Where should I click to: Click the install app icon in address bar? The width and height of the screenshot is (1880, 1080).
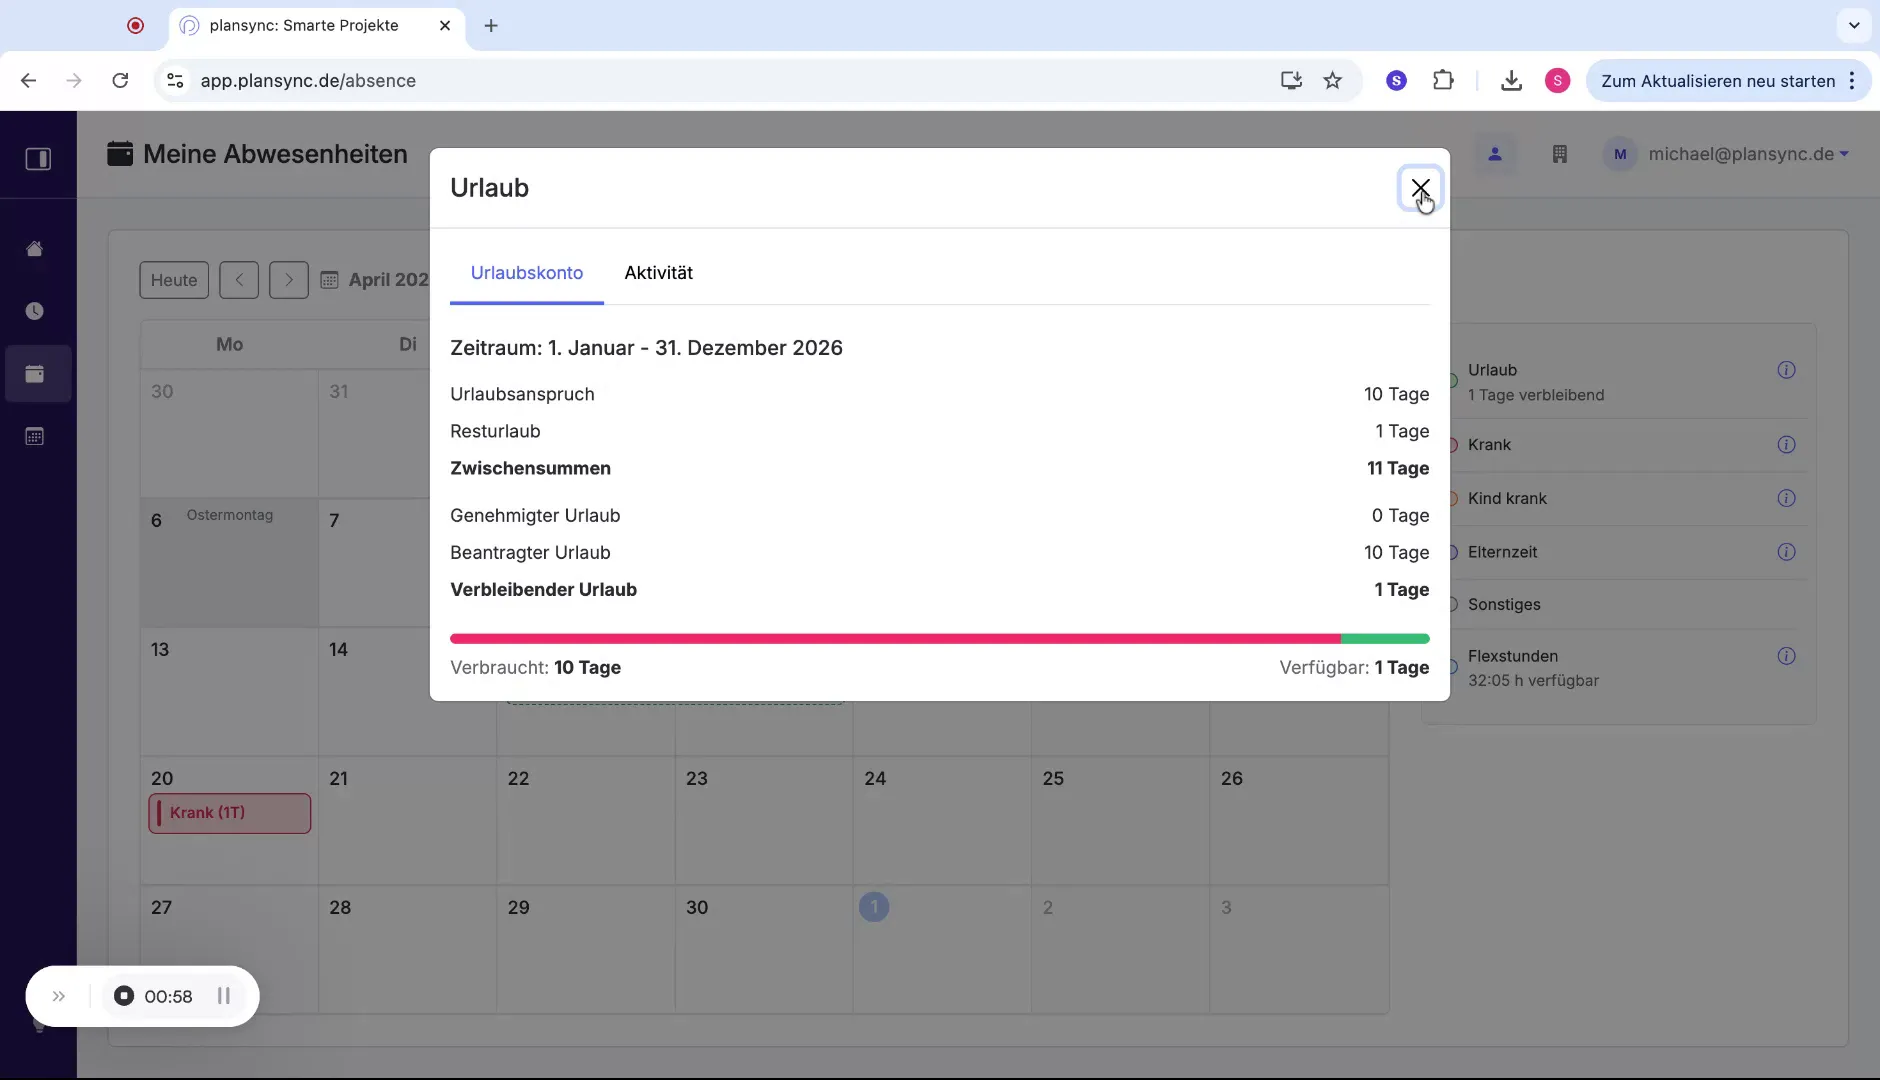click(1291, 81)
